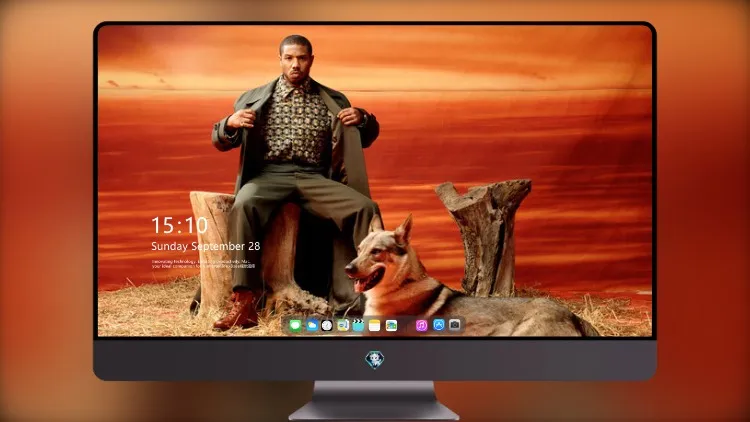The image size is (750, 422).
Task: Click the logo badge on monitor chin
Action: pos(375,360)
